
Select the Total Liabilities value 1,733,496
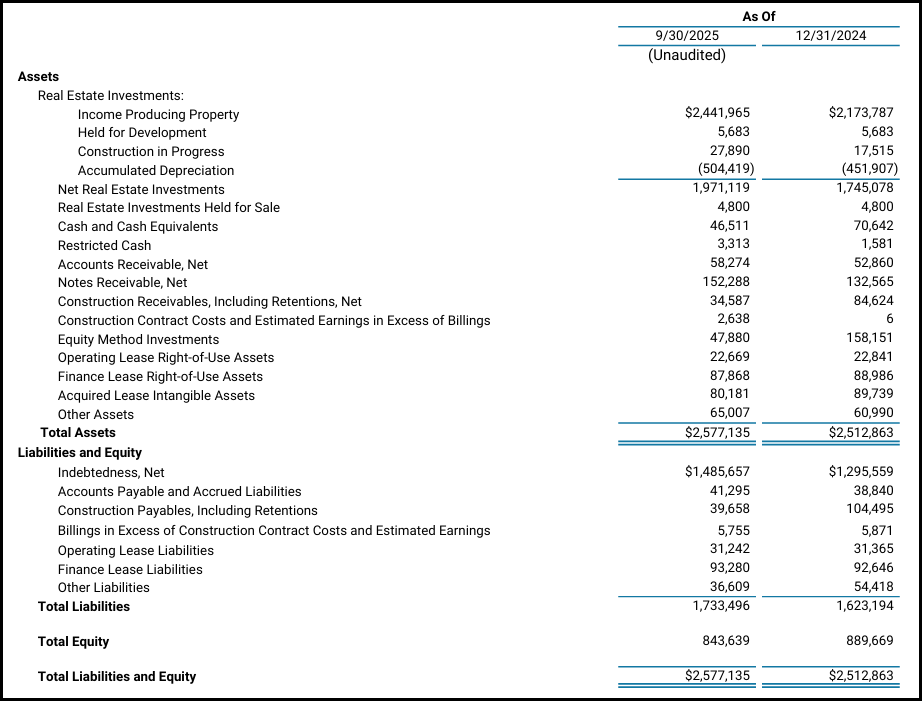tap(724, 606)
